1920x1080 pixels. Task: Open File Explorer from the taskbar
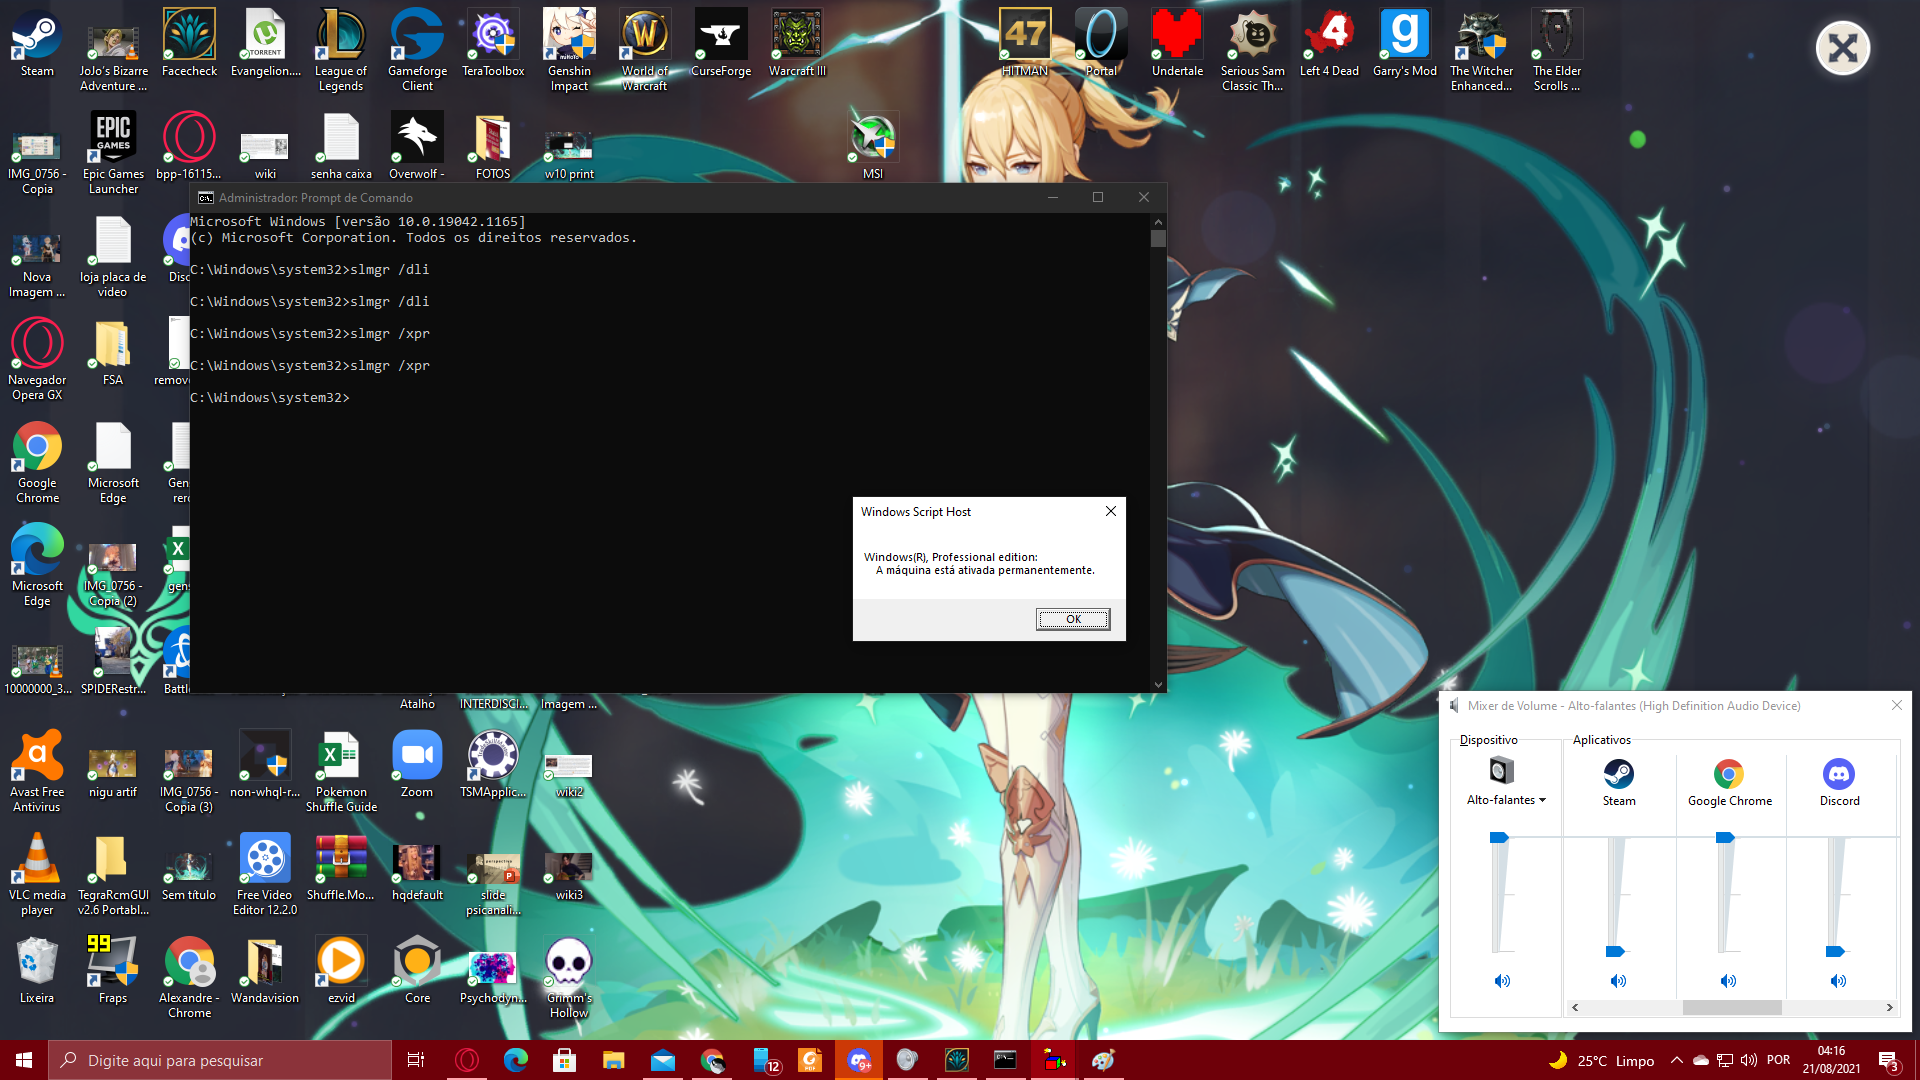pyautogui.click(x=613, y=1060)
